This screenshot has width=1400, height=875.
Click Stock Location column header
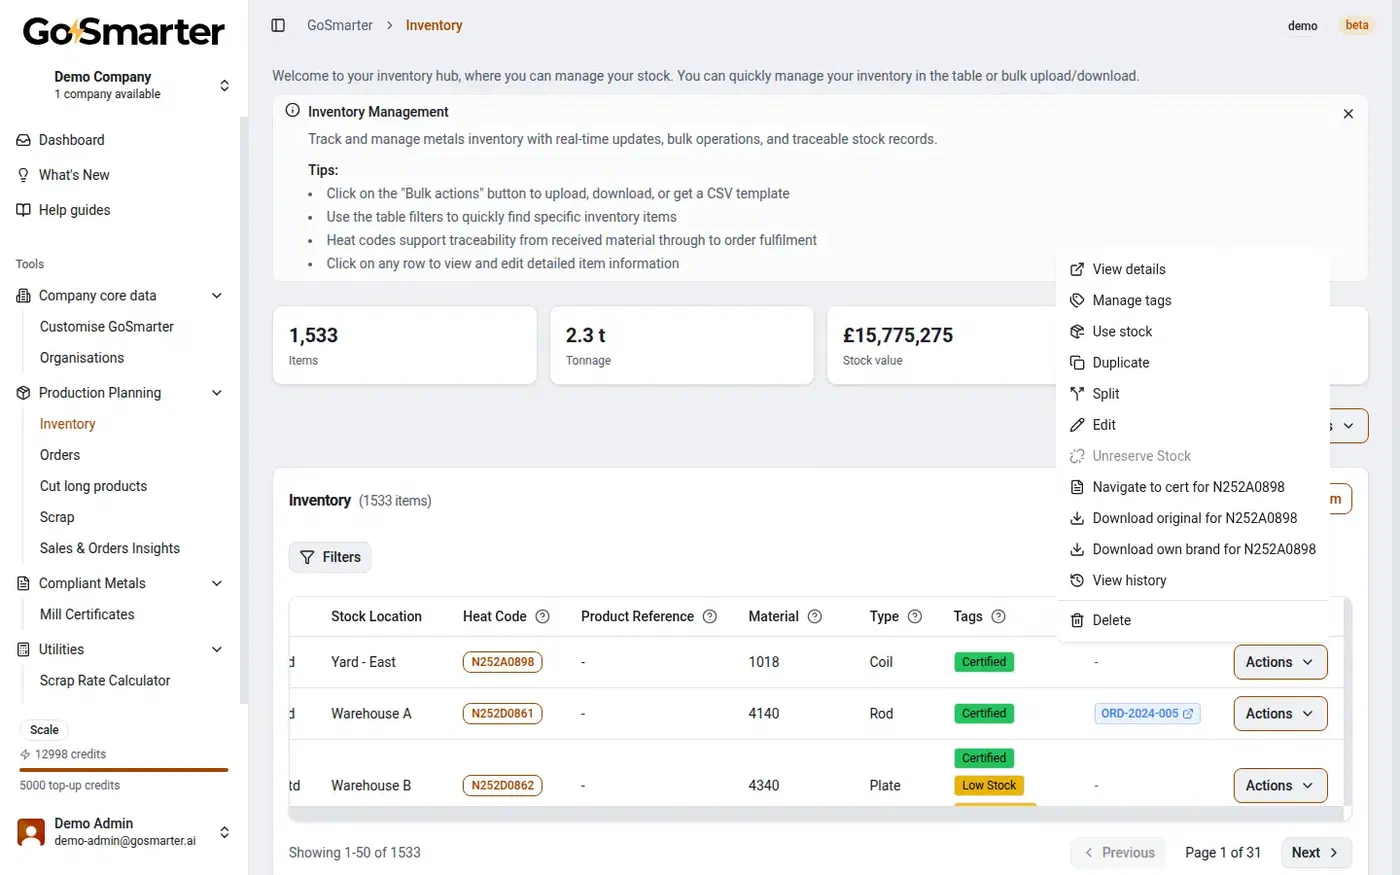click(x=376, y=617)
